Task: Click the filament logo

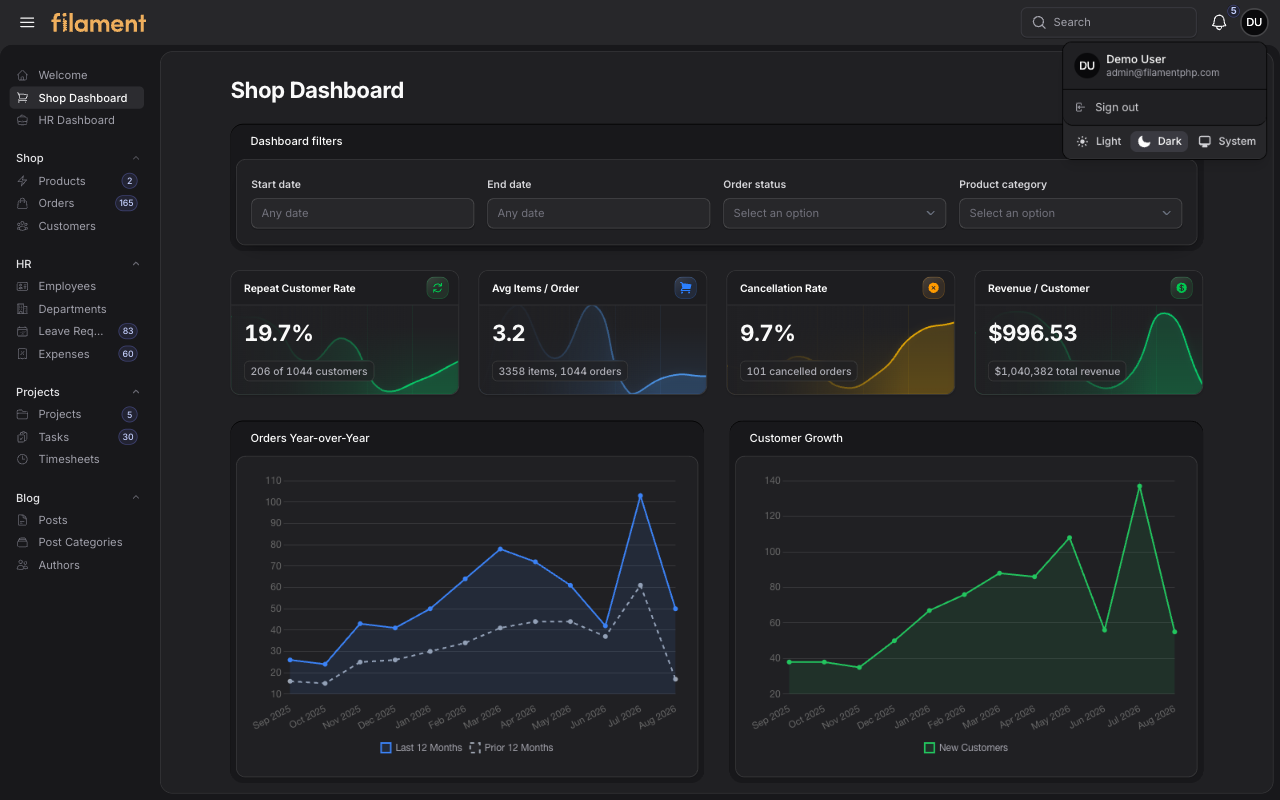Action: pos(99,22)
